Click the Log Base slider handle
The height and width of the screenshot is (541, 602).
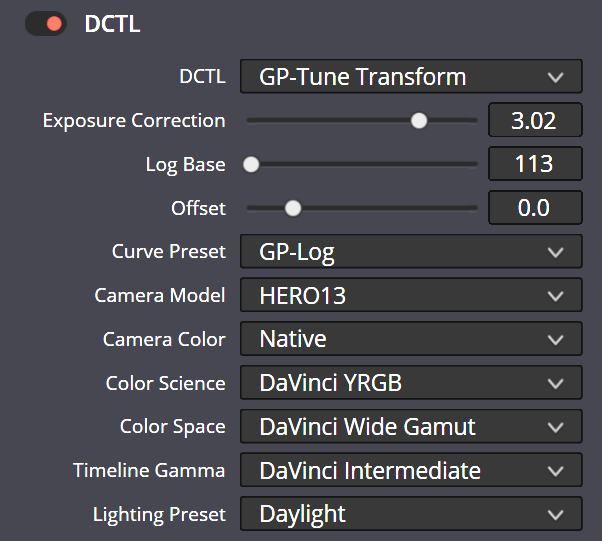point(252,165)
